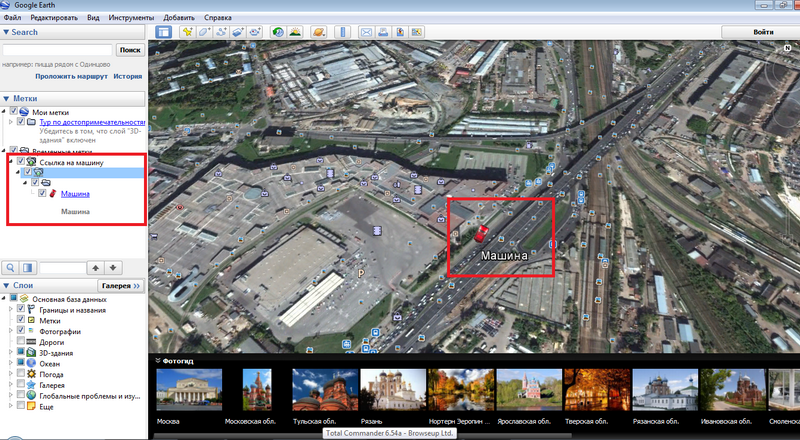
Task: Click the email envelope toolbar icon
Action: 366,33
